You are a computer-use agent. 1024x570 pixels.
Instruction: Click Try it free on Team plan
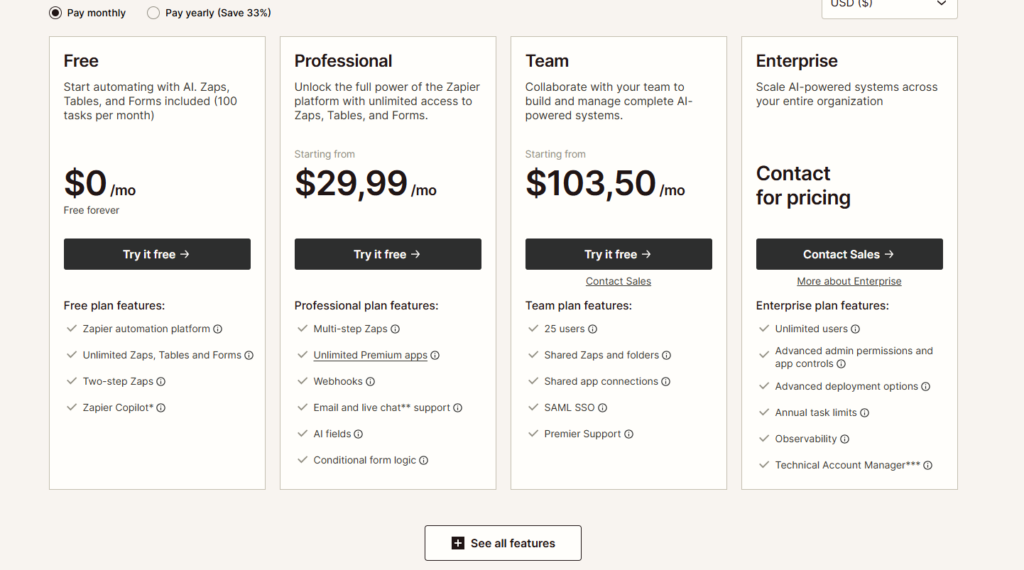(618, 254)
